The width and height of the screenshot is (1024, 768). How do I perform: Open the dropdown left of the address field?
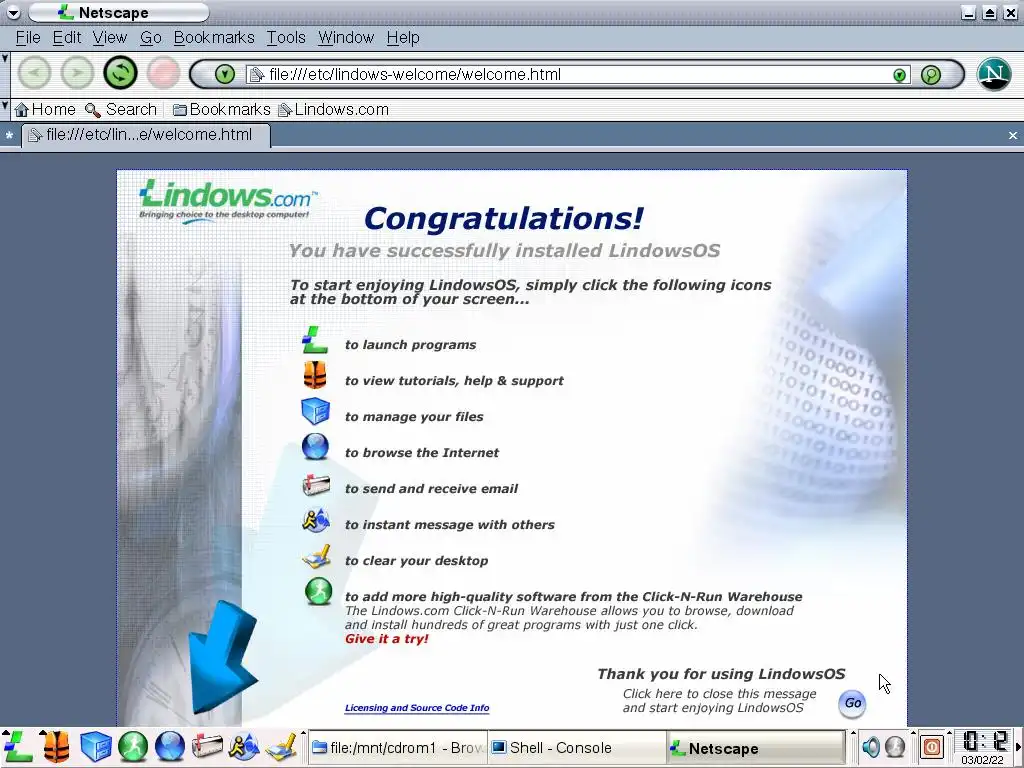coord(225,74)
